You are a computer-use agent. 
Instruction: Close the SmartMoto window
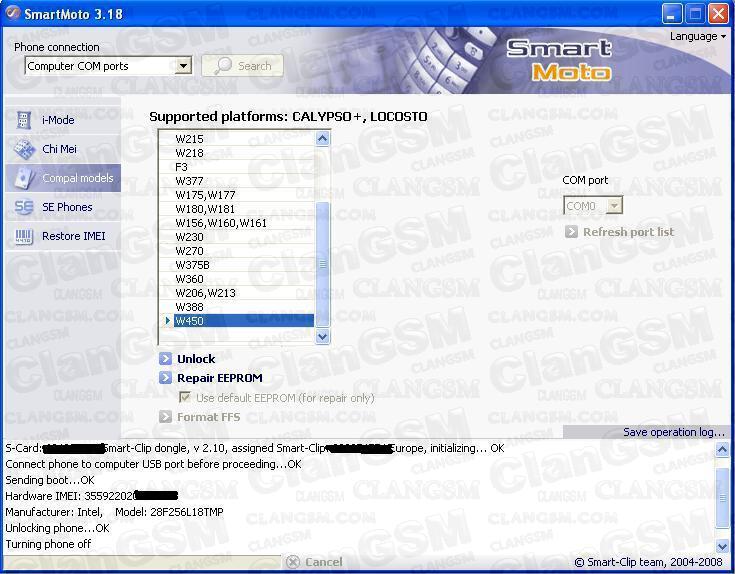(x=718, y=14)
